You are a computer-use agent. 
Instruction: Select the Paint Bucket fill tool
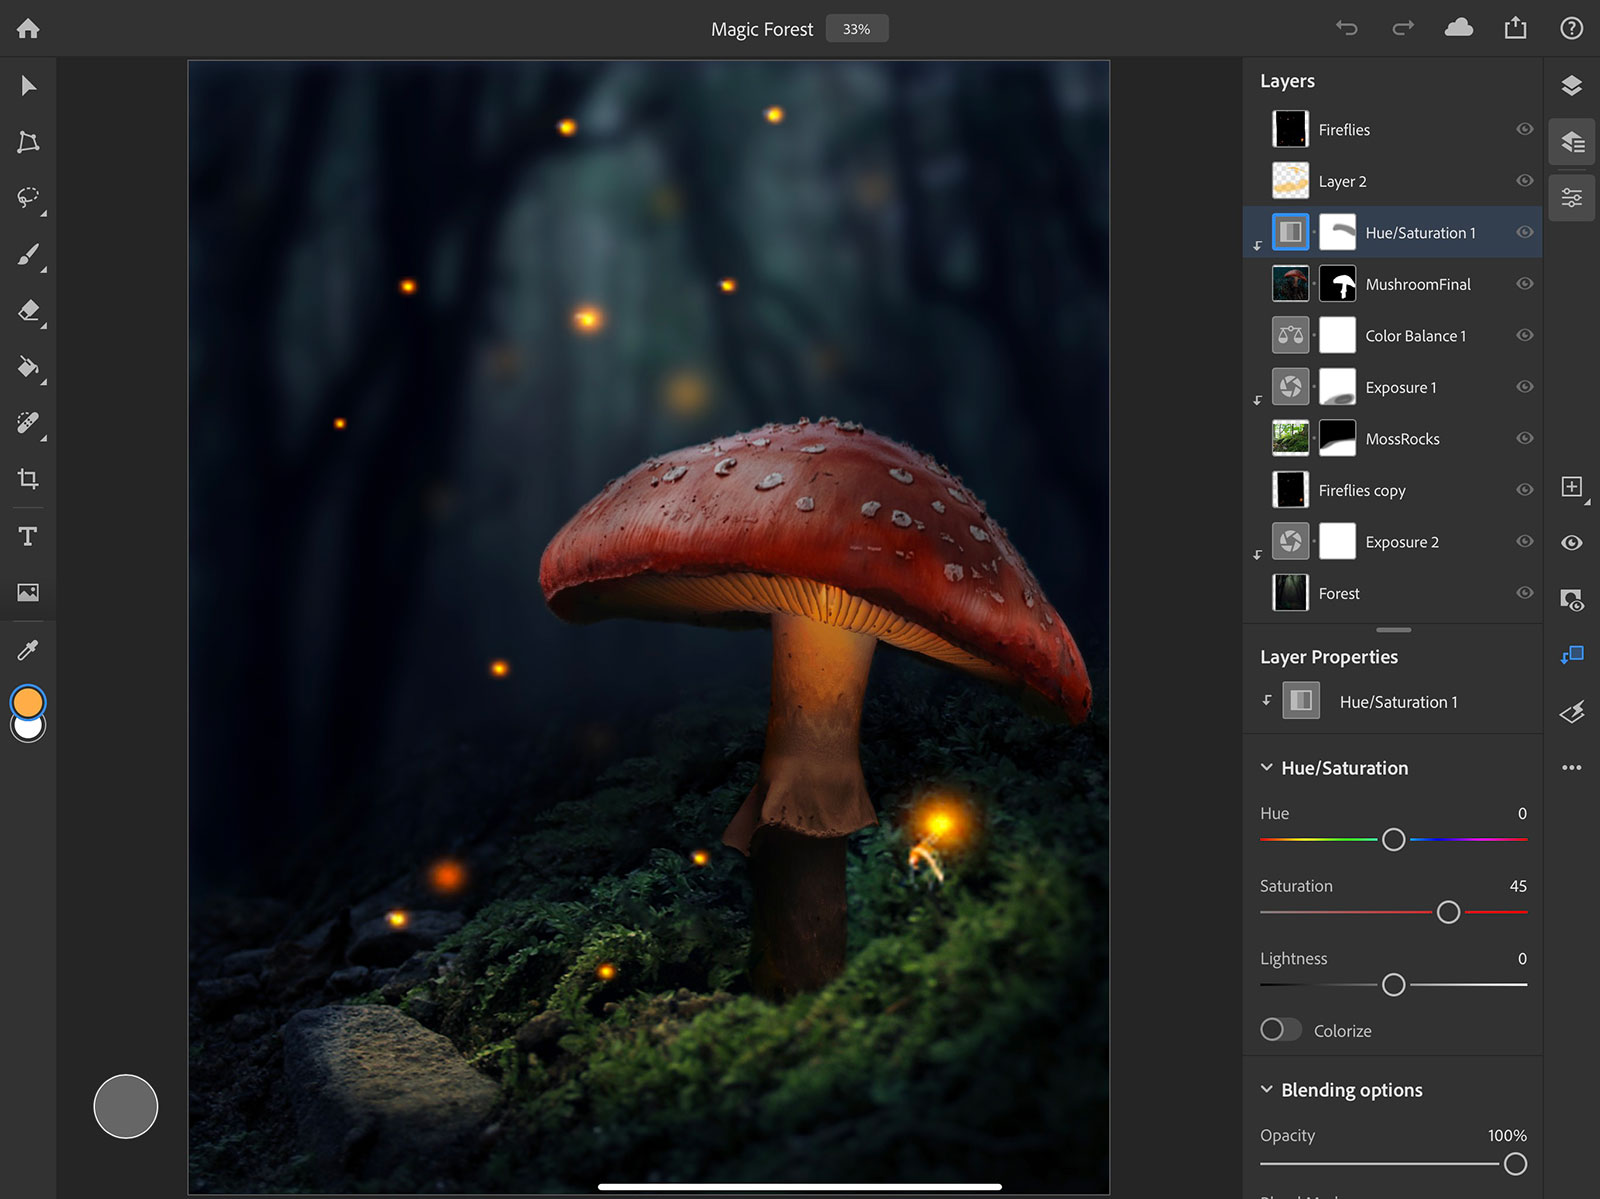(28, 367)
